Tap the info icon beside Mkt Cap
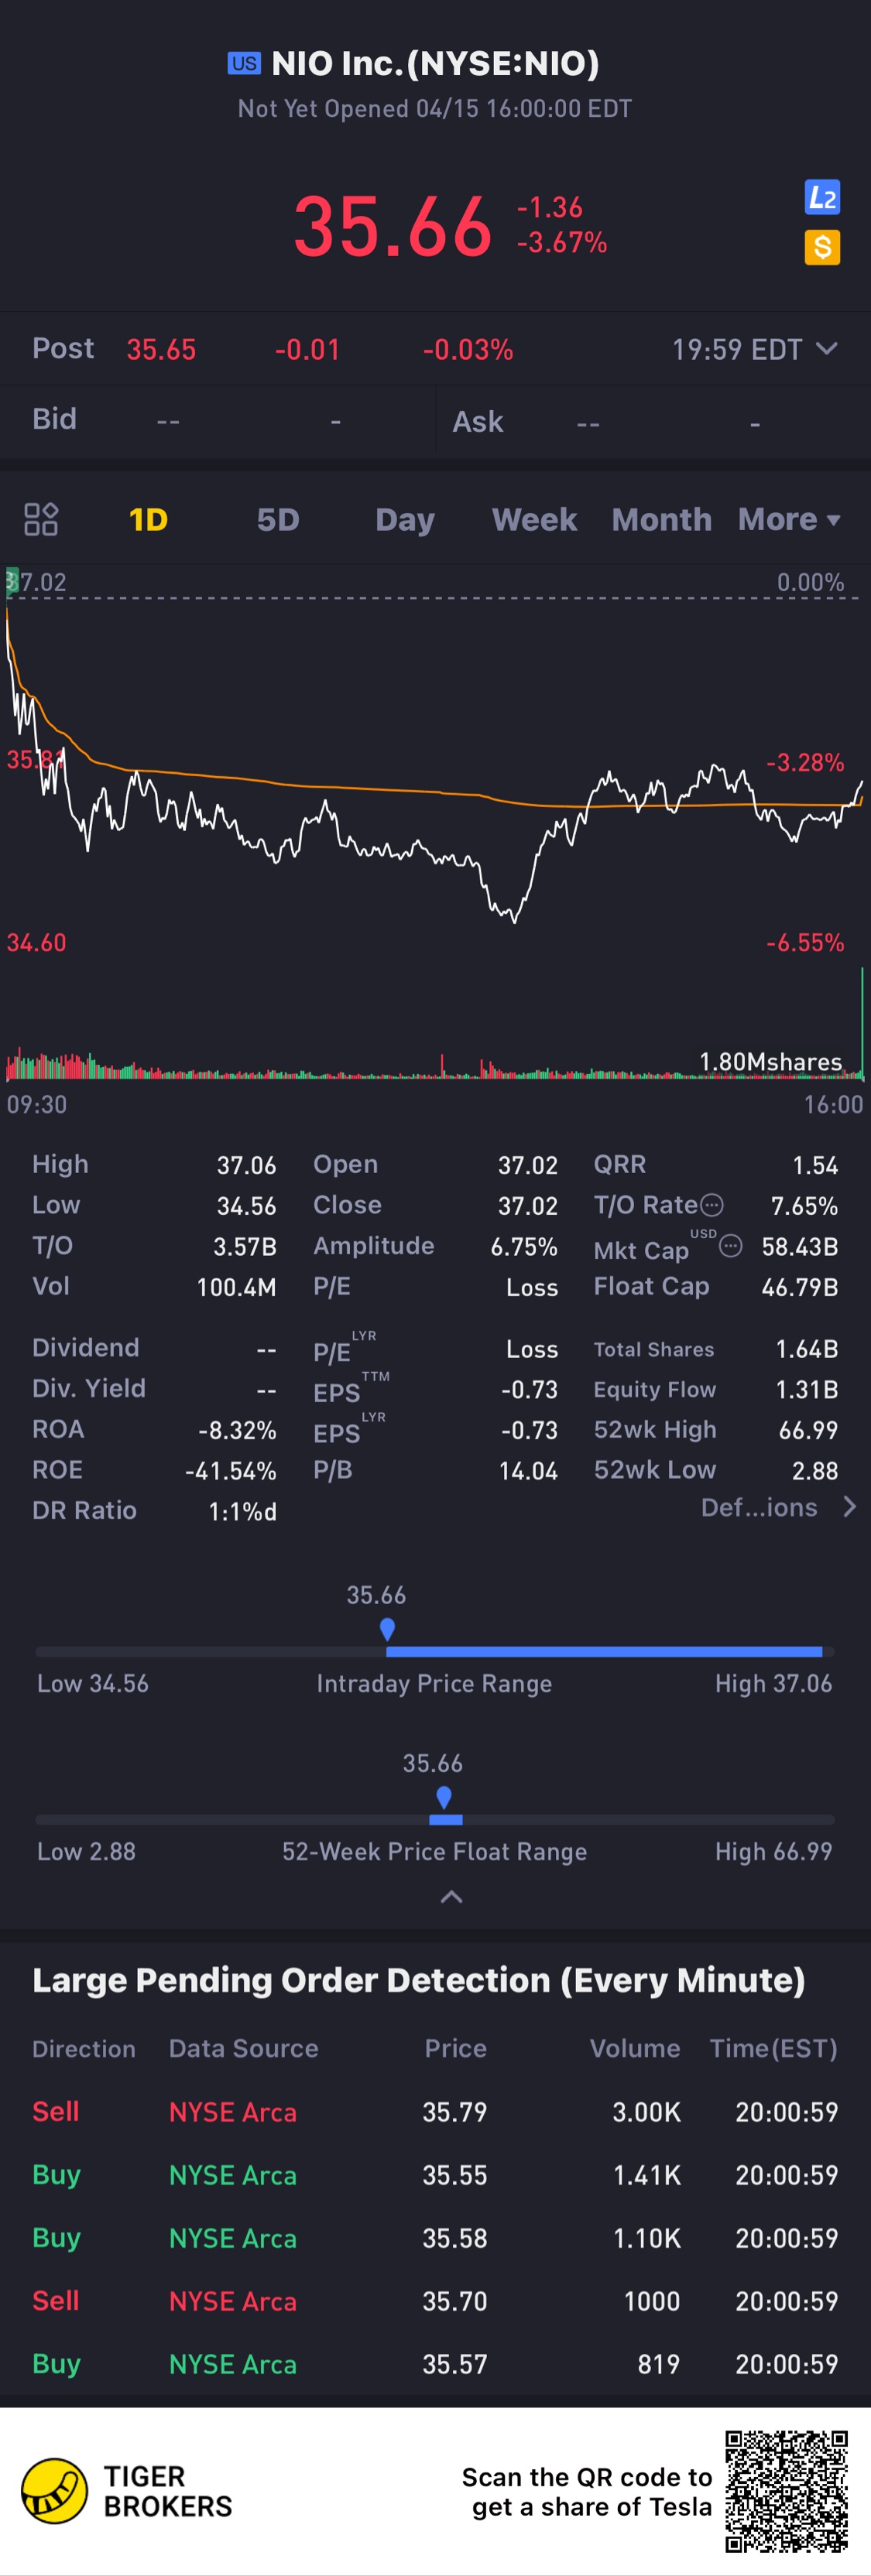871x2576 pixels. [x=731, y=1246]
